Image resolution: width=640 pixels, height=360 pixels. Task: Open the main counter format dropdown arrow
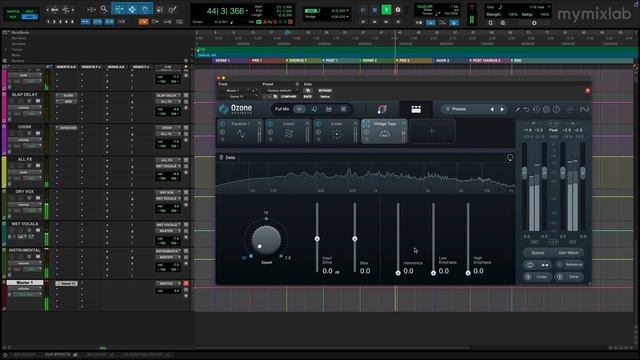[247, 11]
